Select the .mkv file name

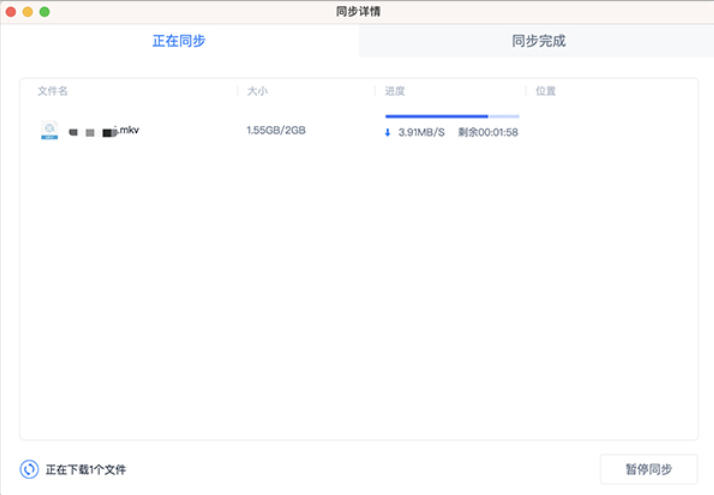104,131
